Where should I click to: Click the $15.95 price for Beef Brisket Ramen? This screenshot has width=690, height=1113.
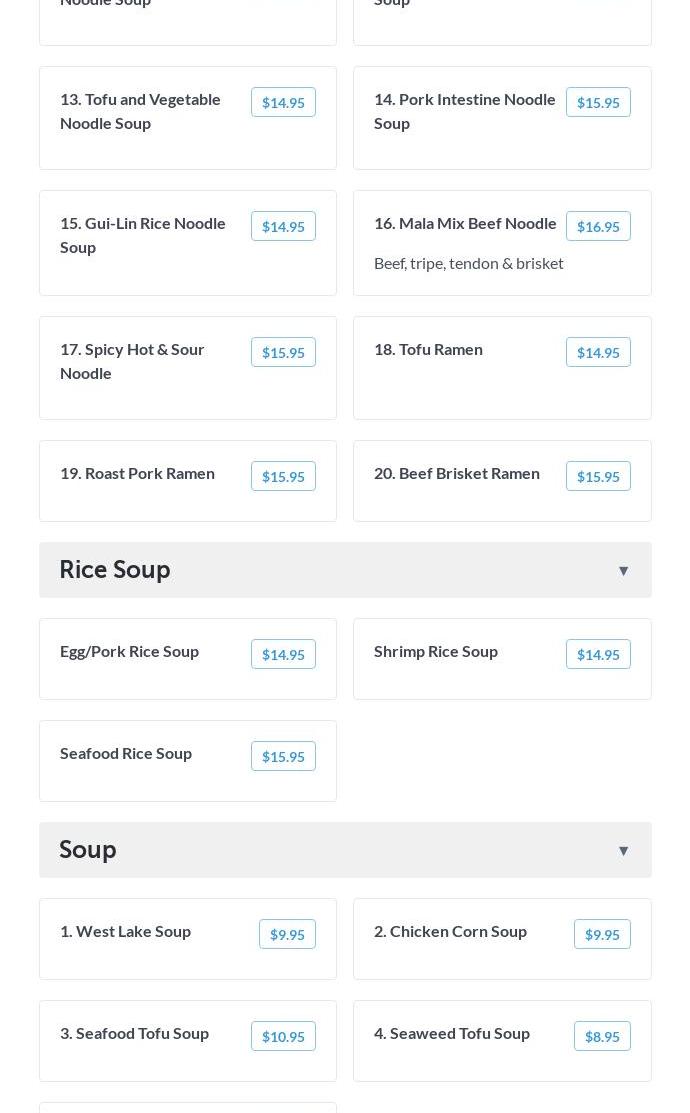click(x=598, y=476)
